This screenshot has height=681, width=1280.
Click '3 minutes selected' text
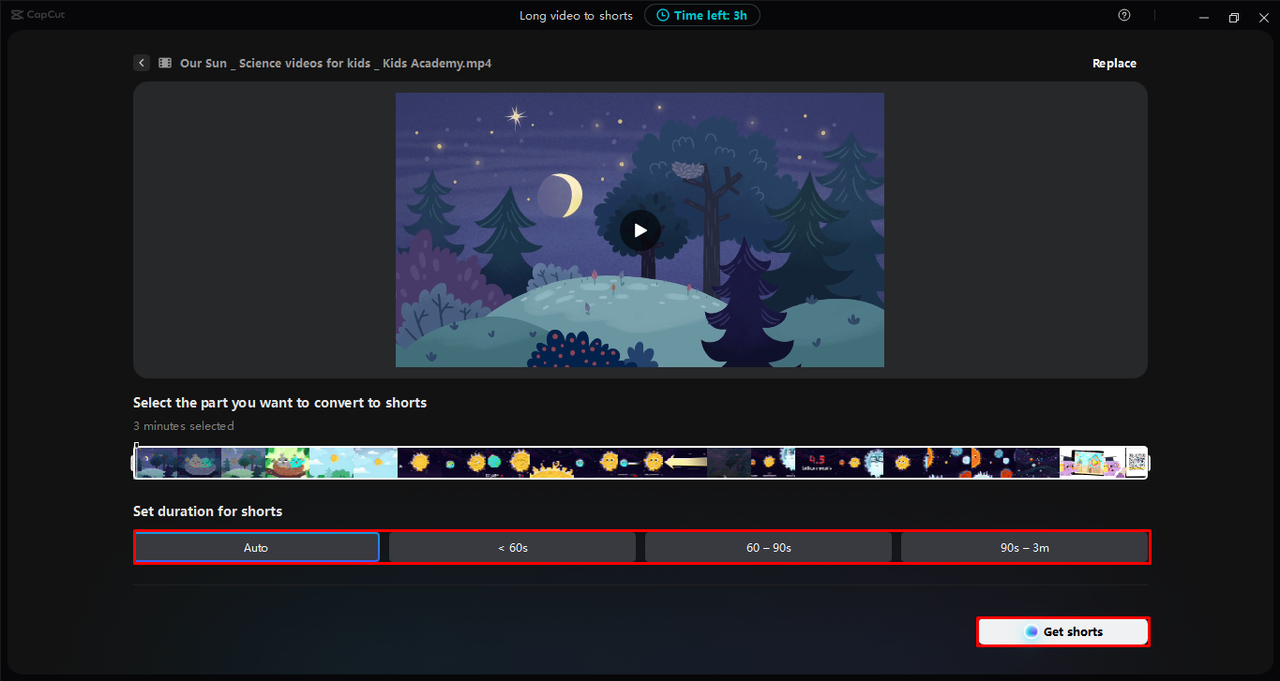pyautogui.click(x=183, y=426)
